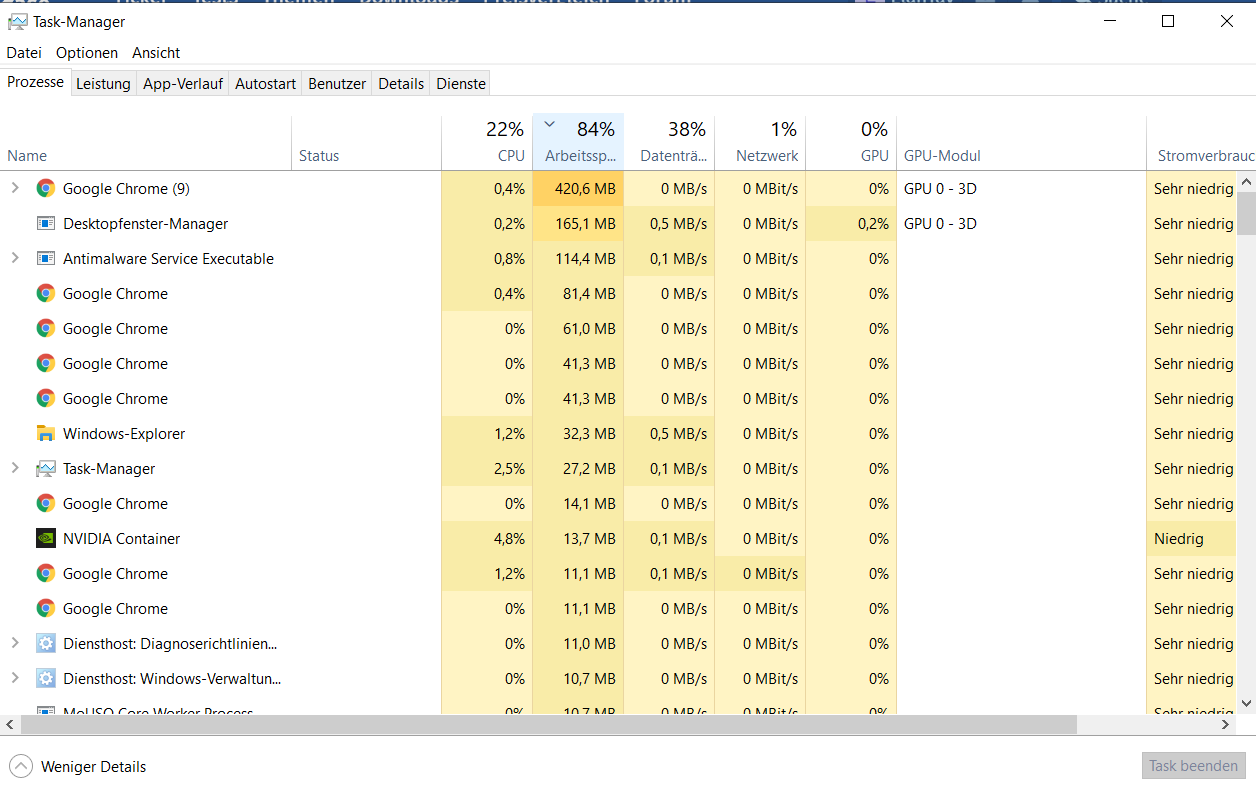
Task: Click the Weniger Details arrow icon
Action: click(20, 767)
